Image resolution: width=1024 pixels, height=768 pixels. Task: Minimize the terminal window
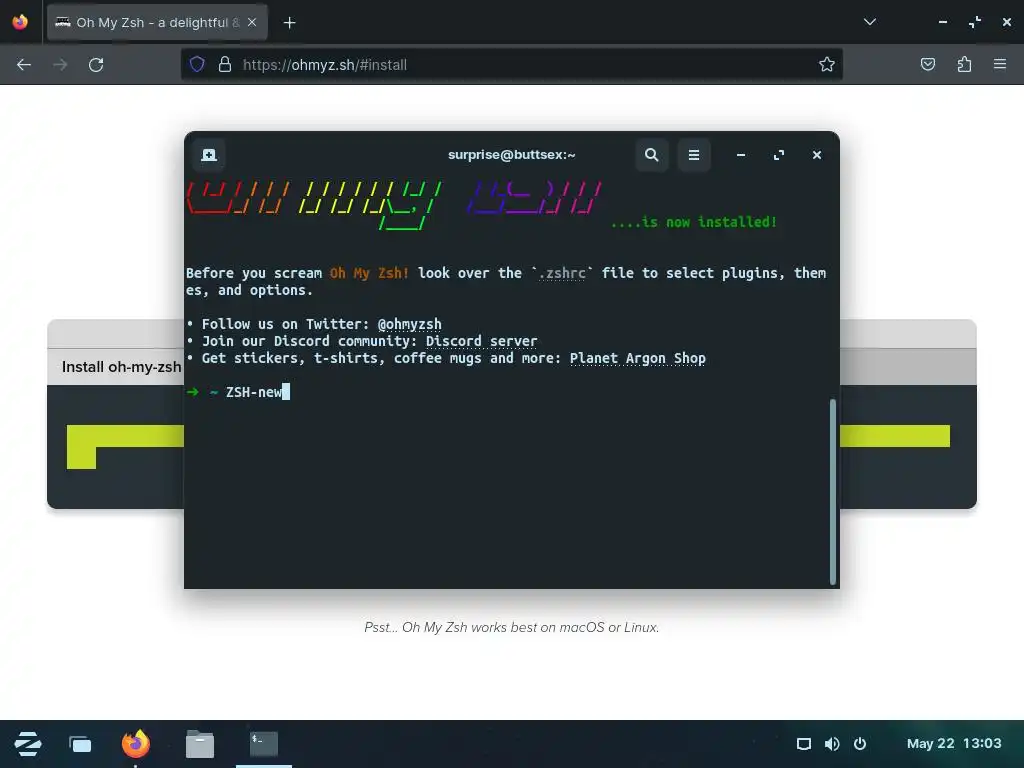(x=741, y=155)
